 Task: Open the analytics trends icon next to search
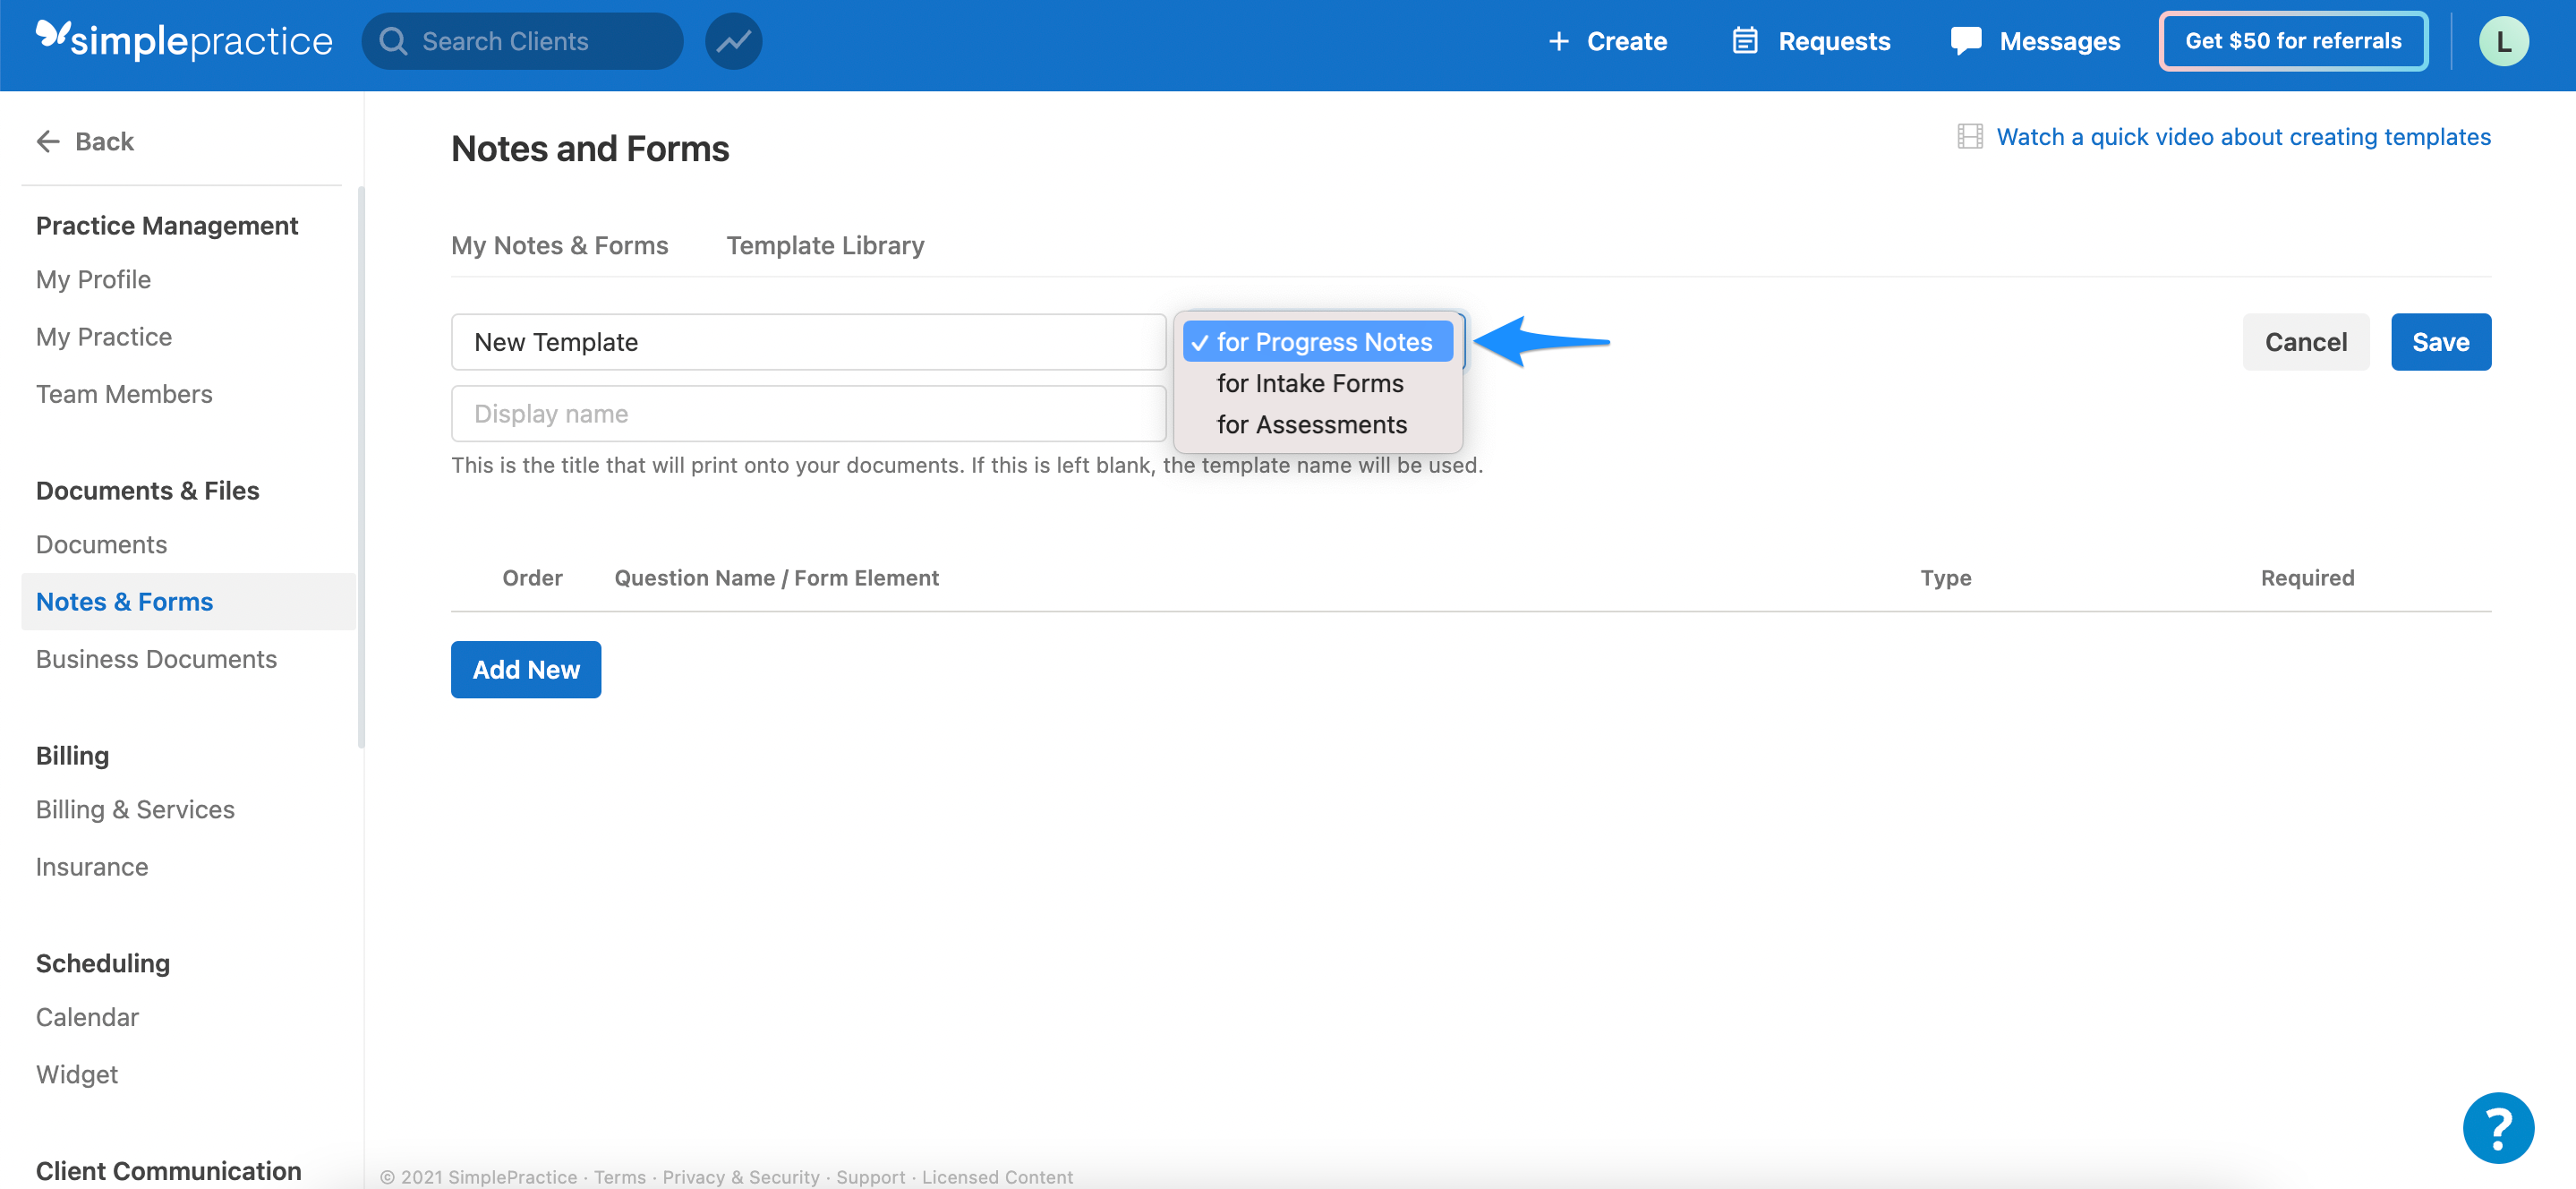point(733,41)
